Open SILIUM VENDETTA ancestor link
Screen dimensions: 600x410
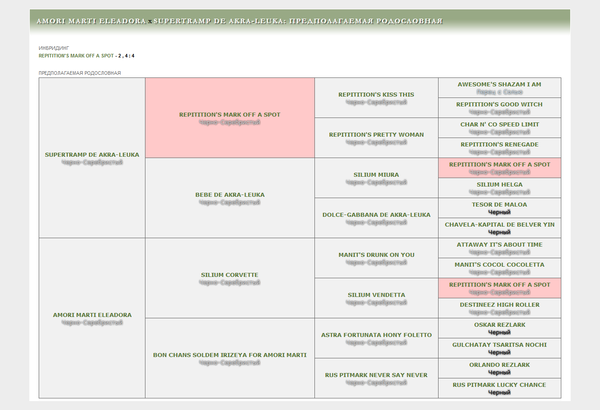click(x=376, y=295)
